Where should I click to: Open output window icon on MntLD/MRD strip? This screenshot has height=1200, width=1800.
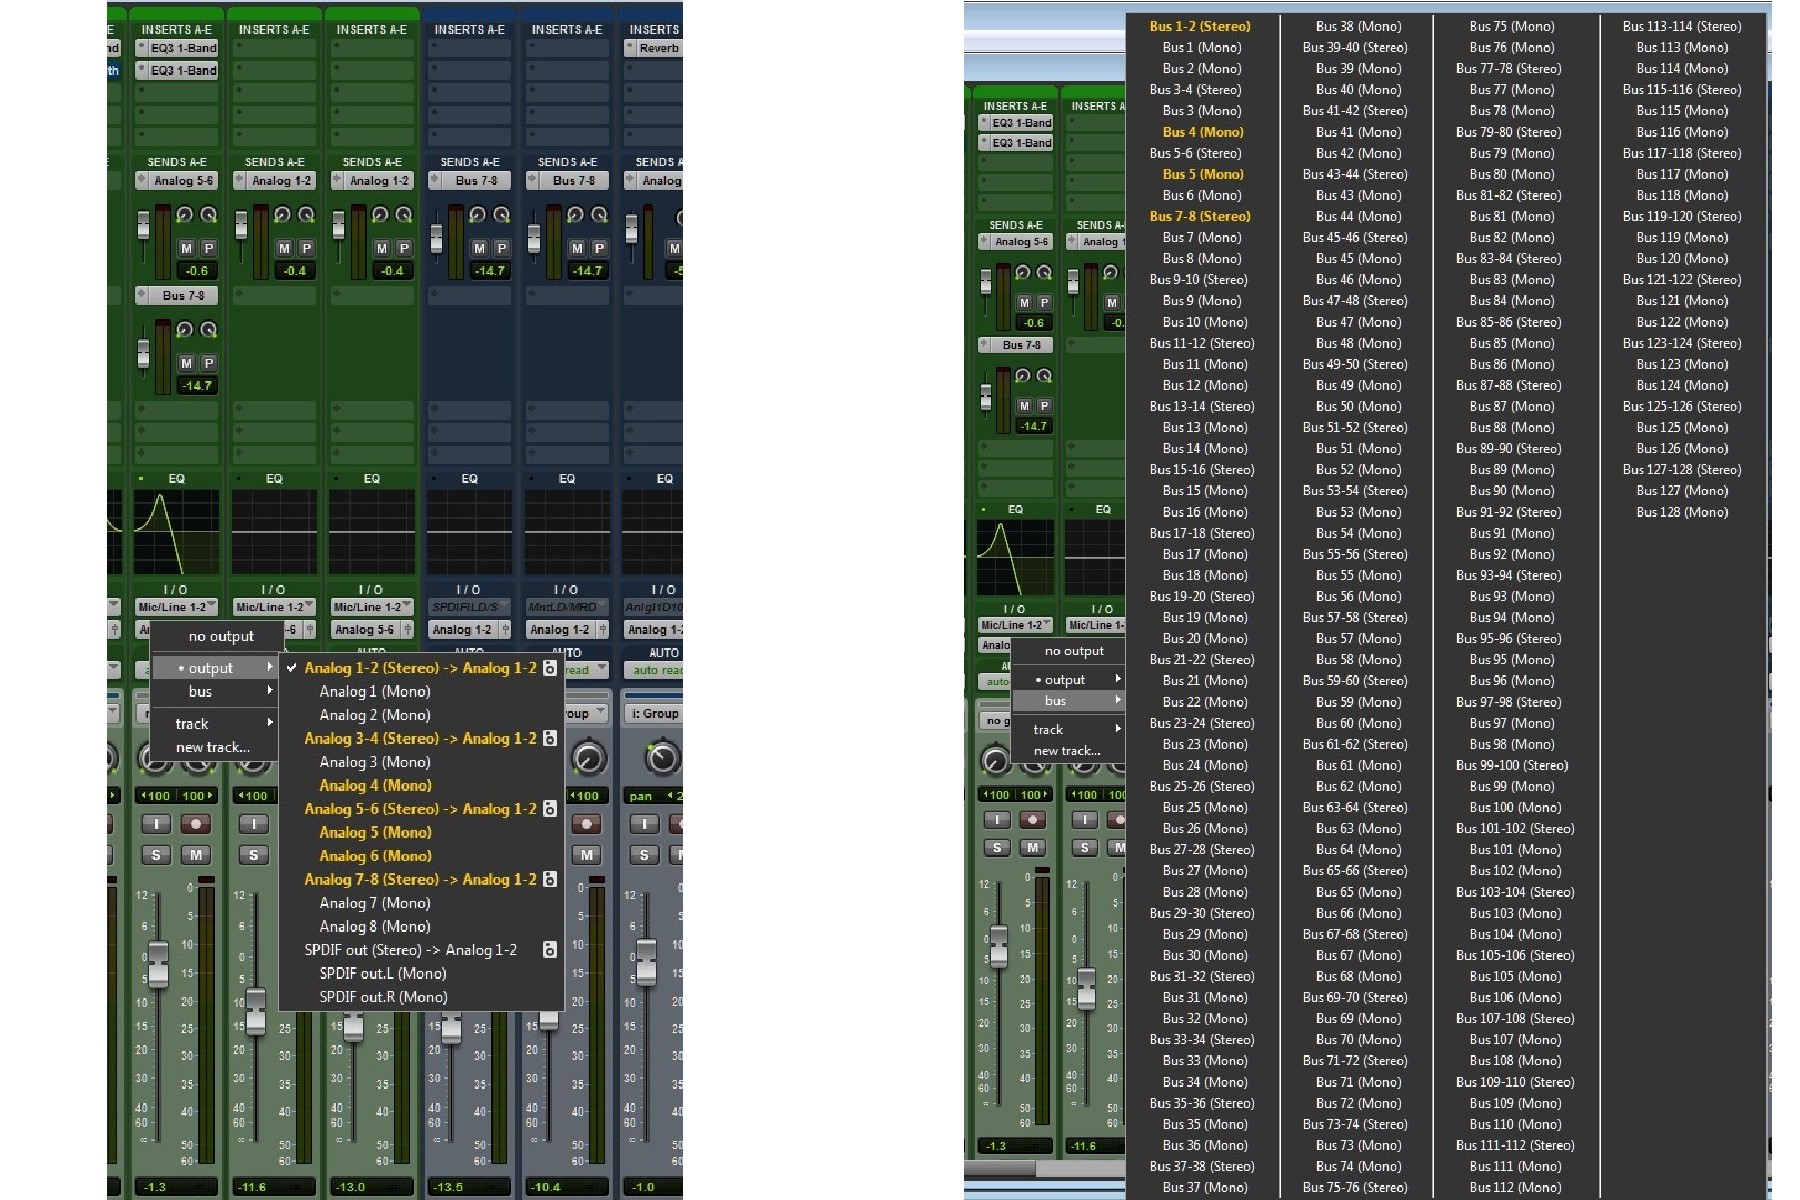tap(602, 629)
